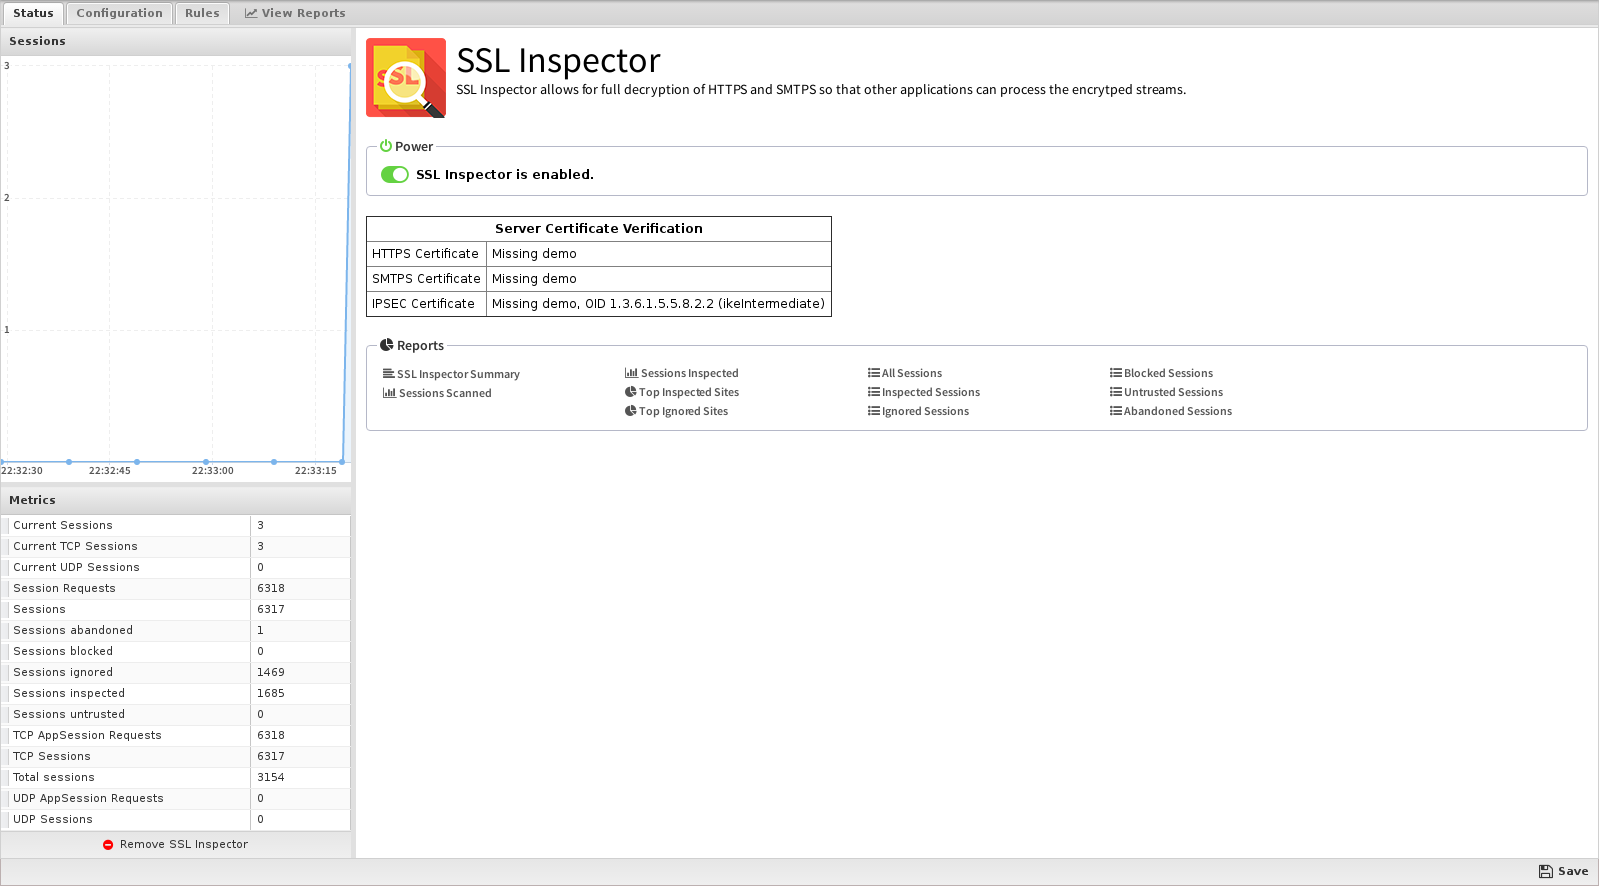Image resolution: width=1599 pixels, height=886 pixels.
Task: Click the All Sessions list icon
Action: (x=874, y=373)
